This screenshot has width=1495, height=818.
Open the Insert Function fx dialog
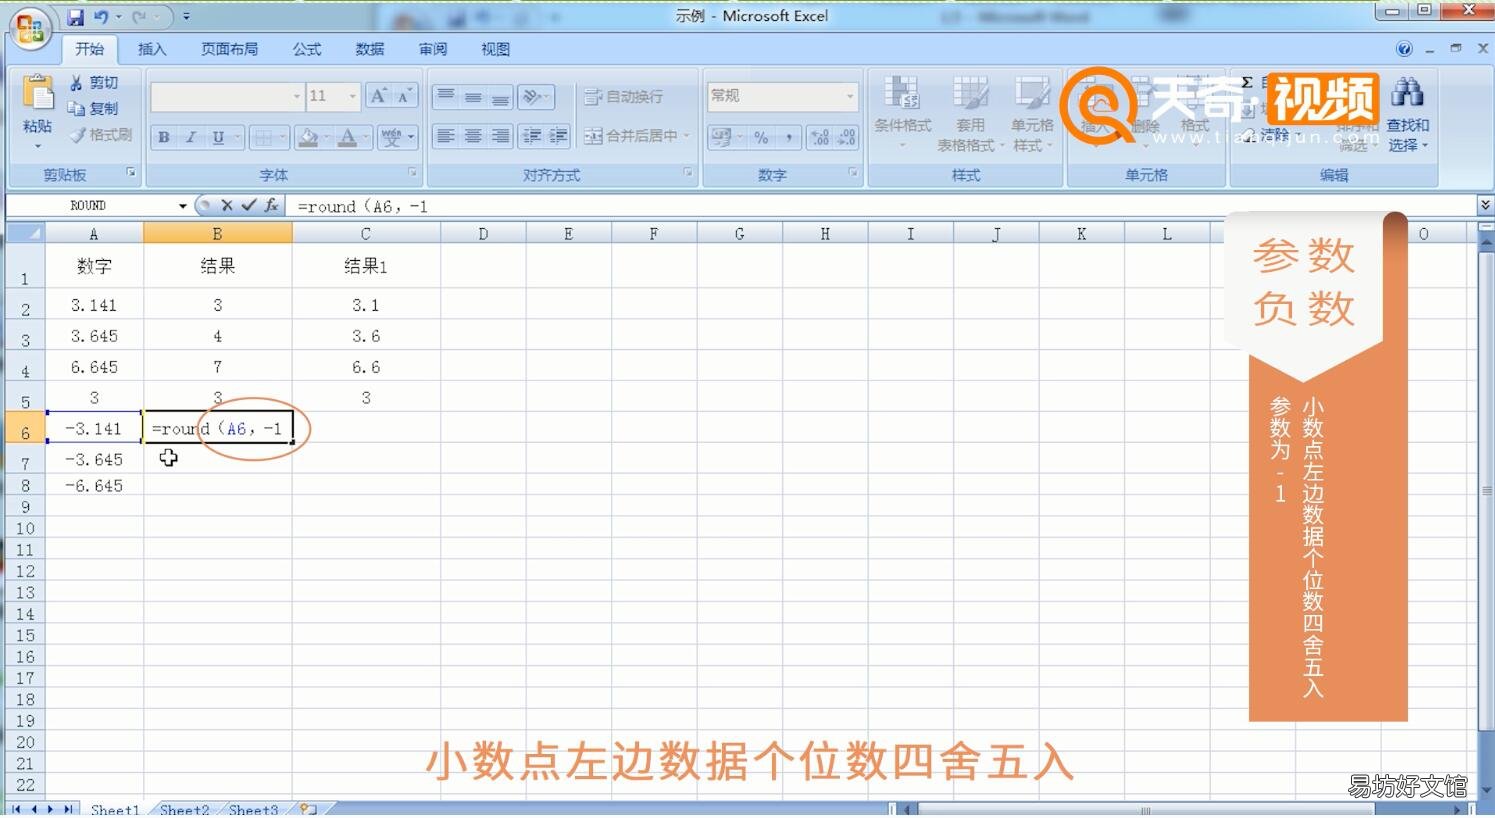click(271, 205)
